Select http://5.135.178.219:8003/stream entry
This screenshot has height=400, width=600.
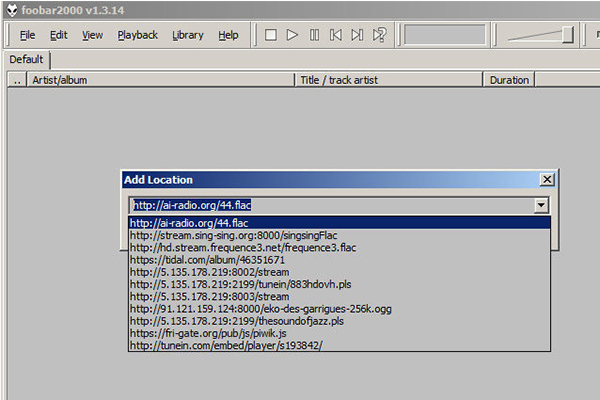[x=339, y=297]
